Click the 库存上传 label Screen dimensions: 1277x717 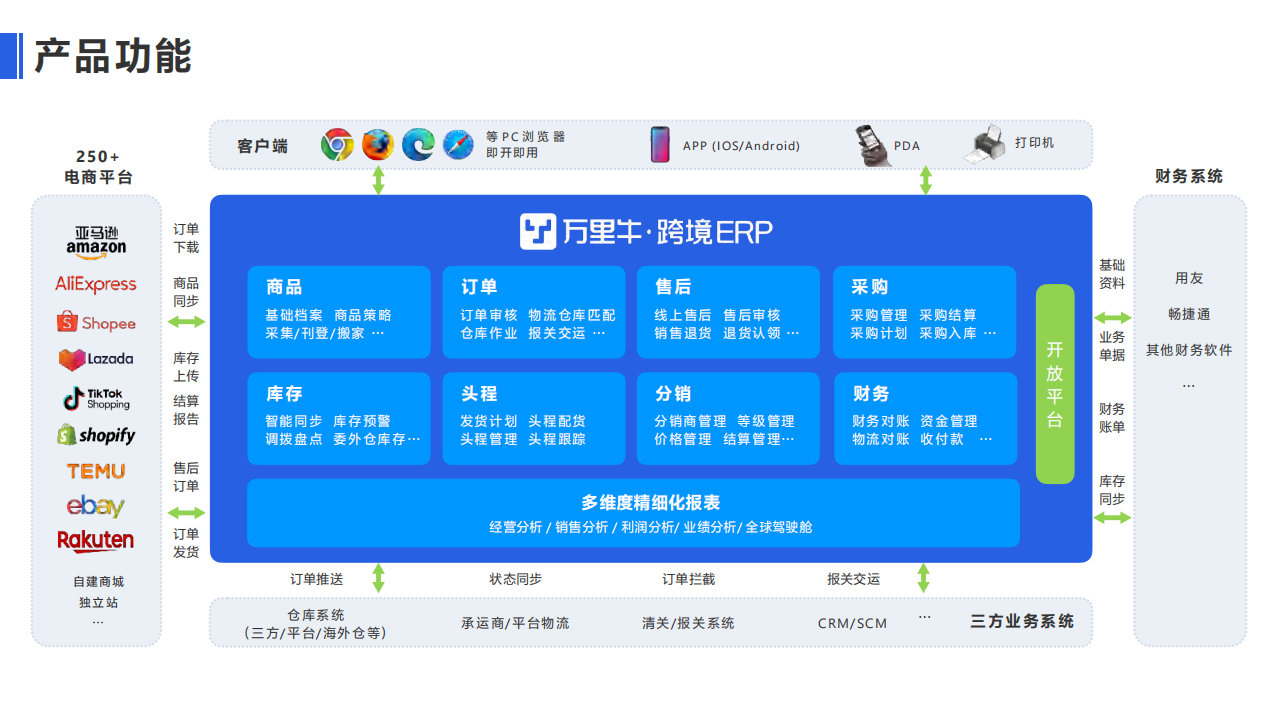point(186,367)
